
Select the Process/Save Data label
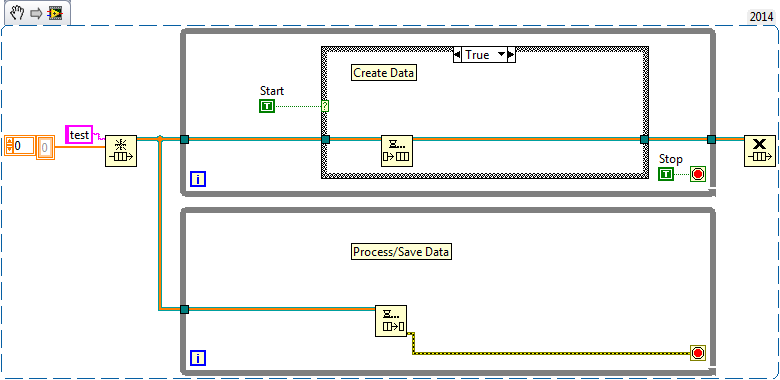(x=401, y=252)
